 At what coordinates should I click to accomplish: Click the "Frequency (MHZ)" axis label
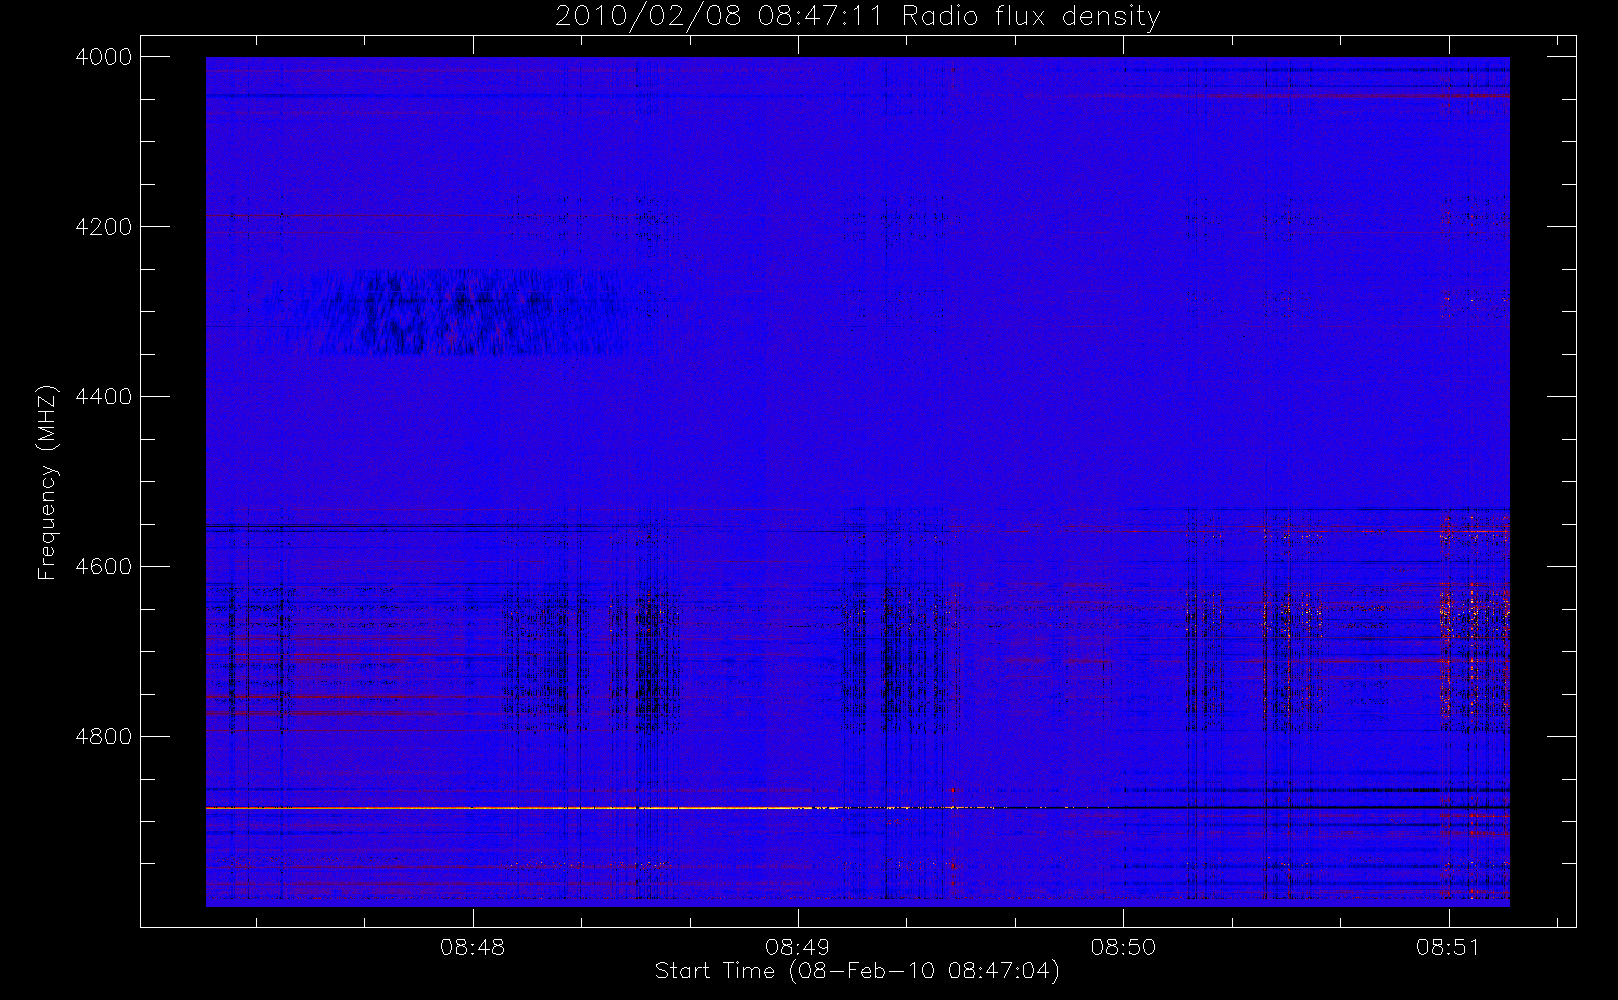point(46,482)
